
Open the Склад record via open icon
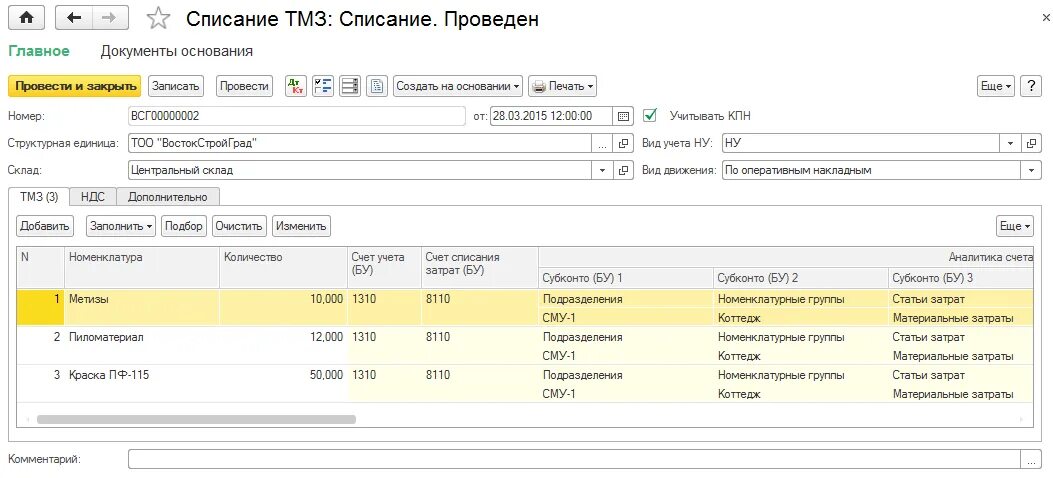(624, 171)
